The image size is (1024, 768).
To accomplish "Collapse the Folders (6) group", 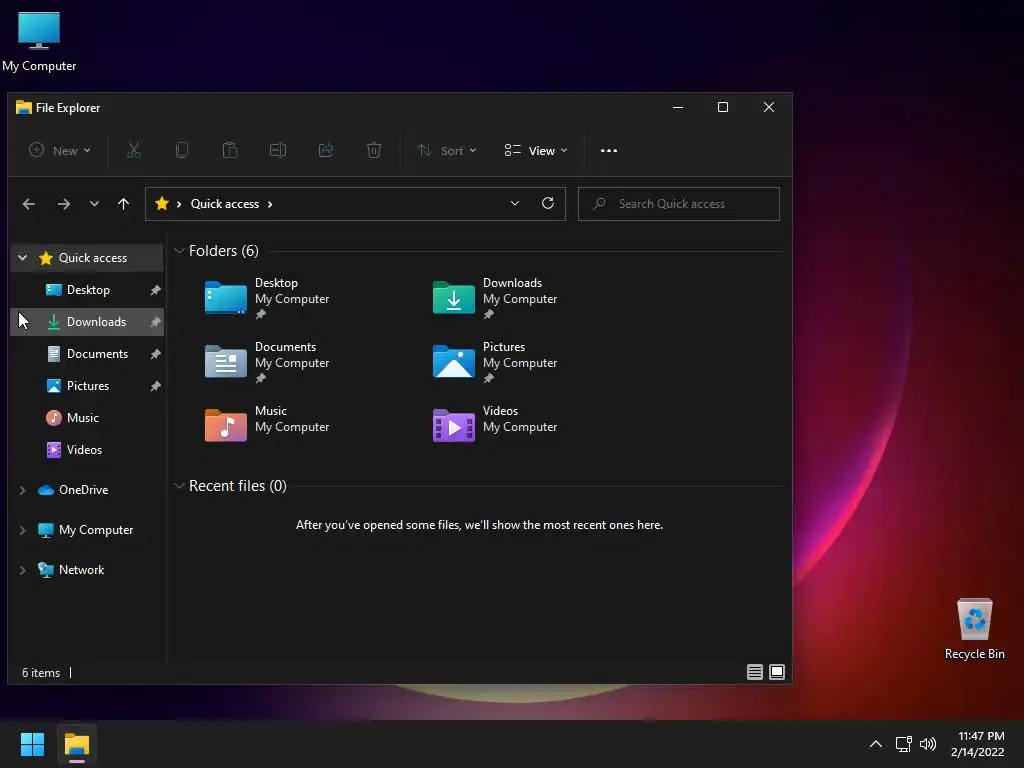I will tap(179, 251).
